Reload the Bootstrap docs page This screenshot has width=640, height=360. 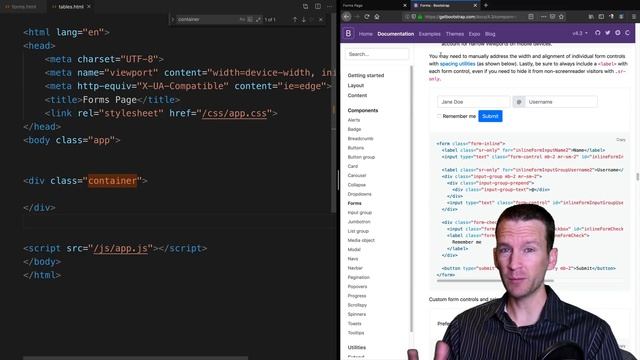[x=367, y=17]
